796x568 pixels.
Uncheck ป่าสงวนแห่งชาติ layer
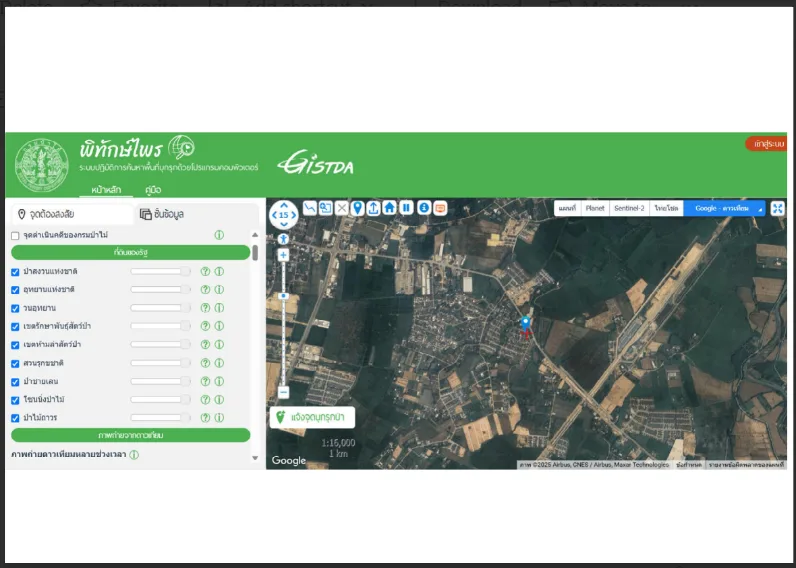tap(15, 272)
